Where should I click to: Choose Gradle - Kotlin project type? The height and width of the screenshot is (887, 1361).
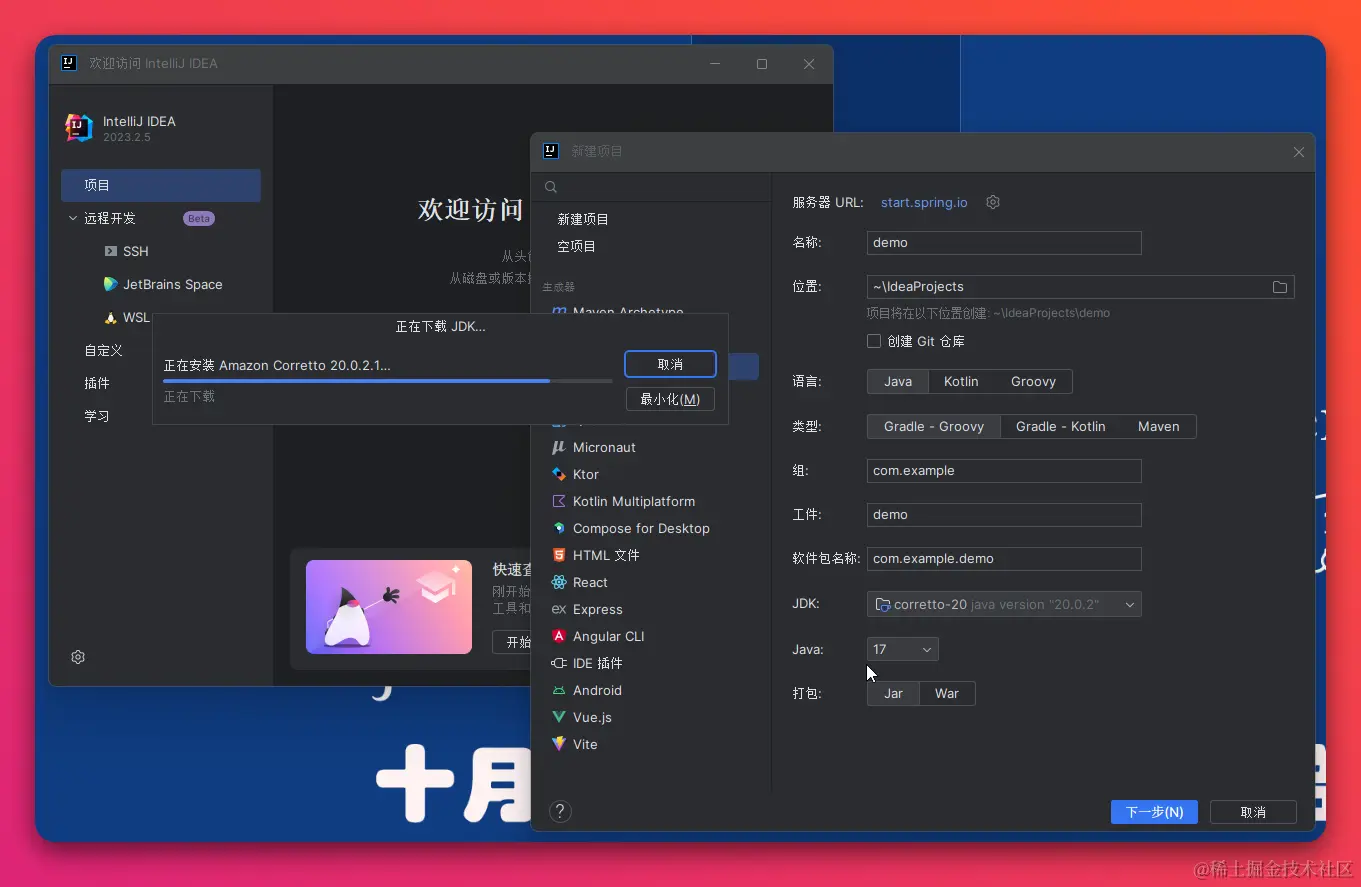click(x=1060, y=426)
